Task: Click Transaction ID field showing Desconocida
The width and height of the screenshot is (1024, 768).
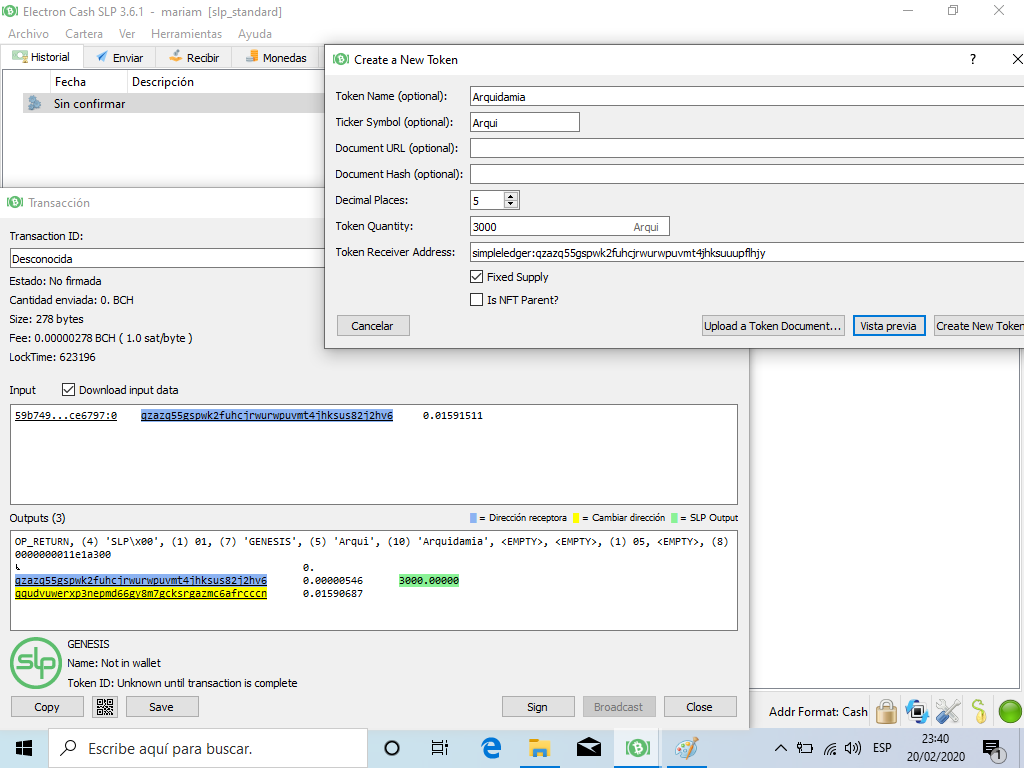Action: [167, 258]
